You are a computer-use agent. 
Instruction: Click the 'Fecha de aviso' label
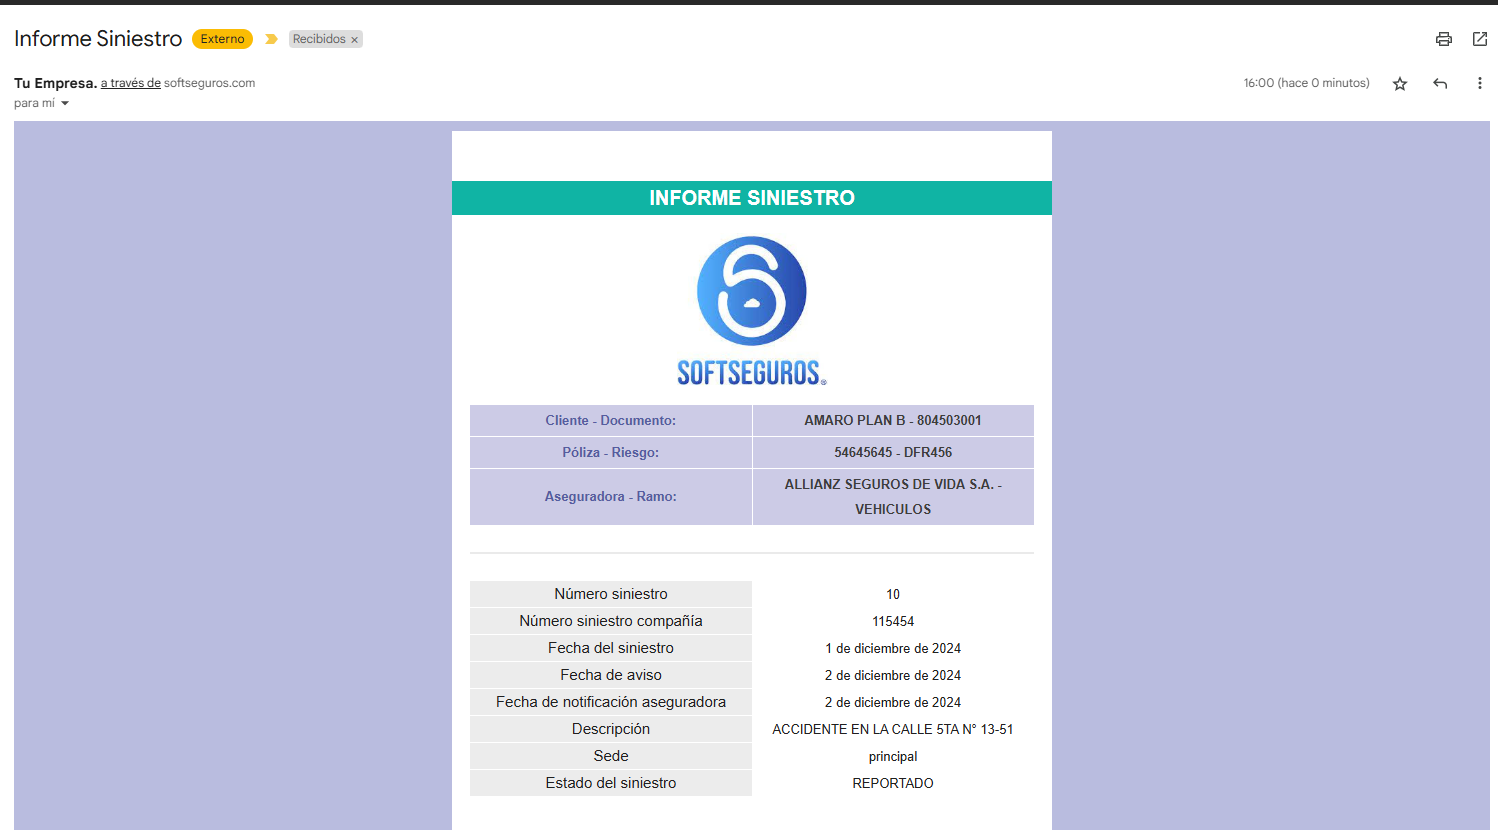click(x=611, y=675)
